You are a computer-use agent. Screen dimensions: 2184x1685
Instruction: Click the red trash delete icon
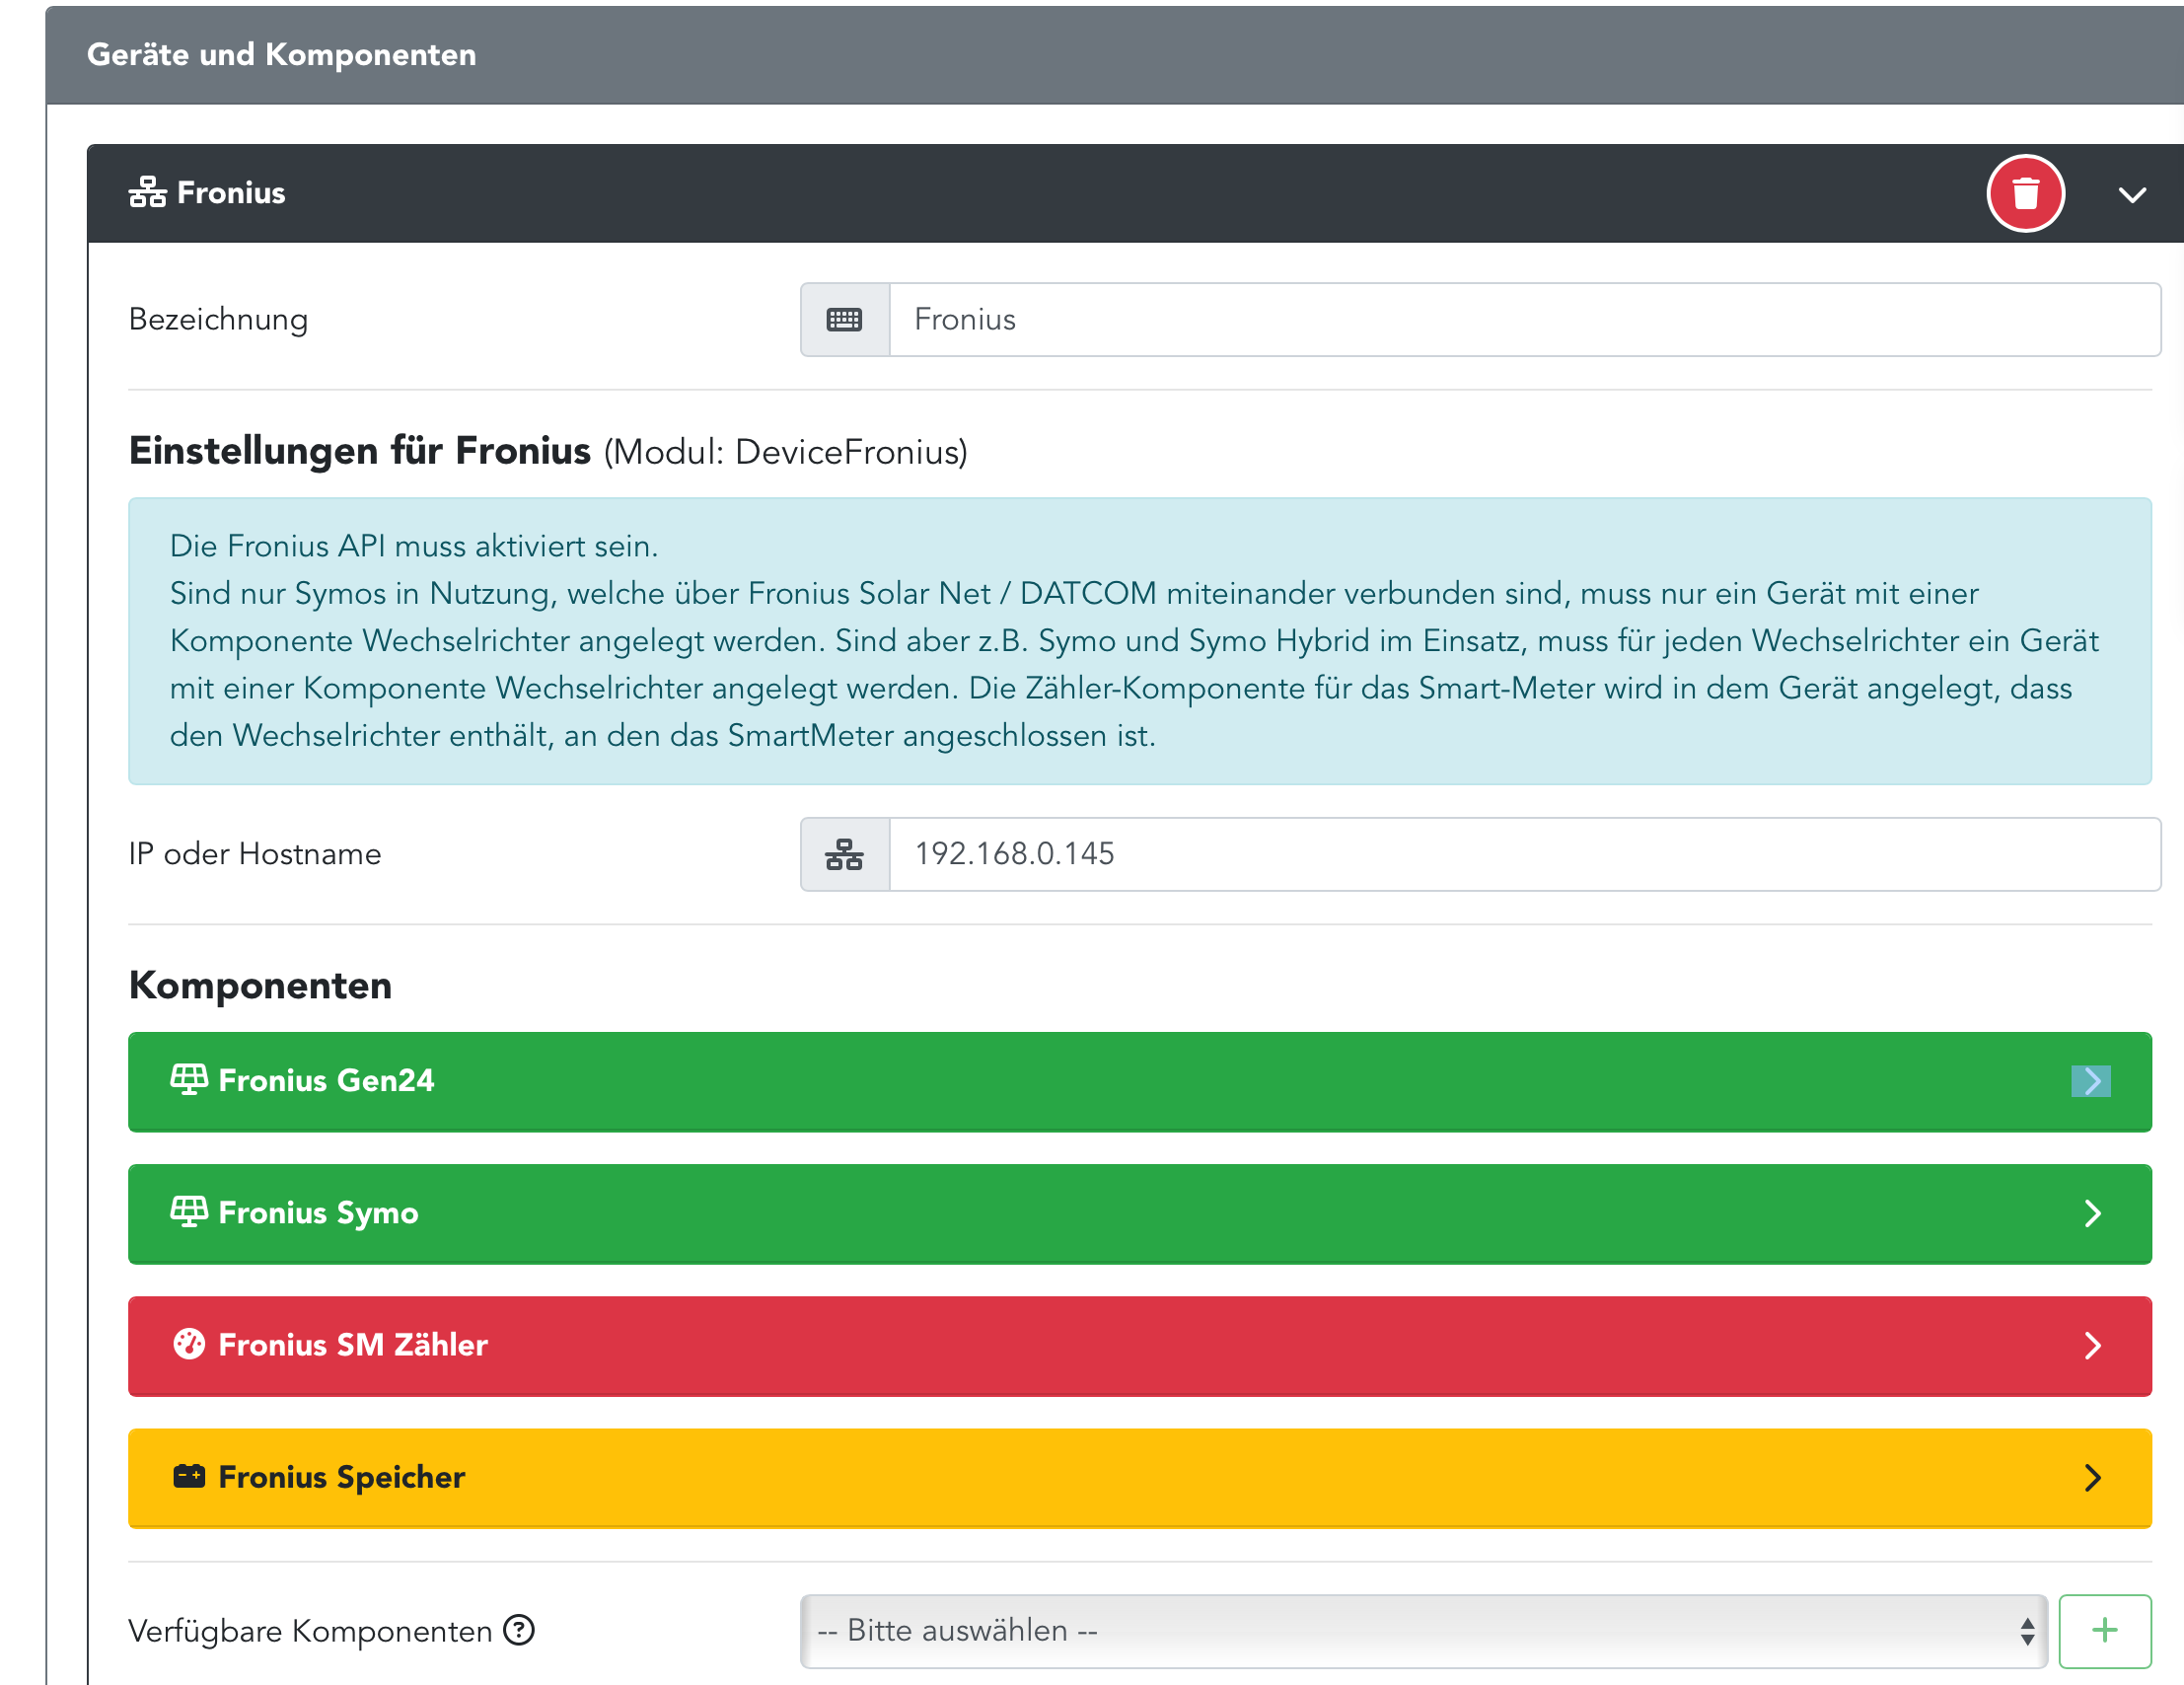(x=2024, y=193)
